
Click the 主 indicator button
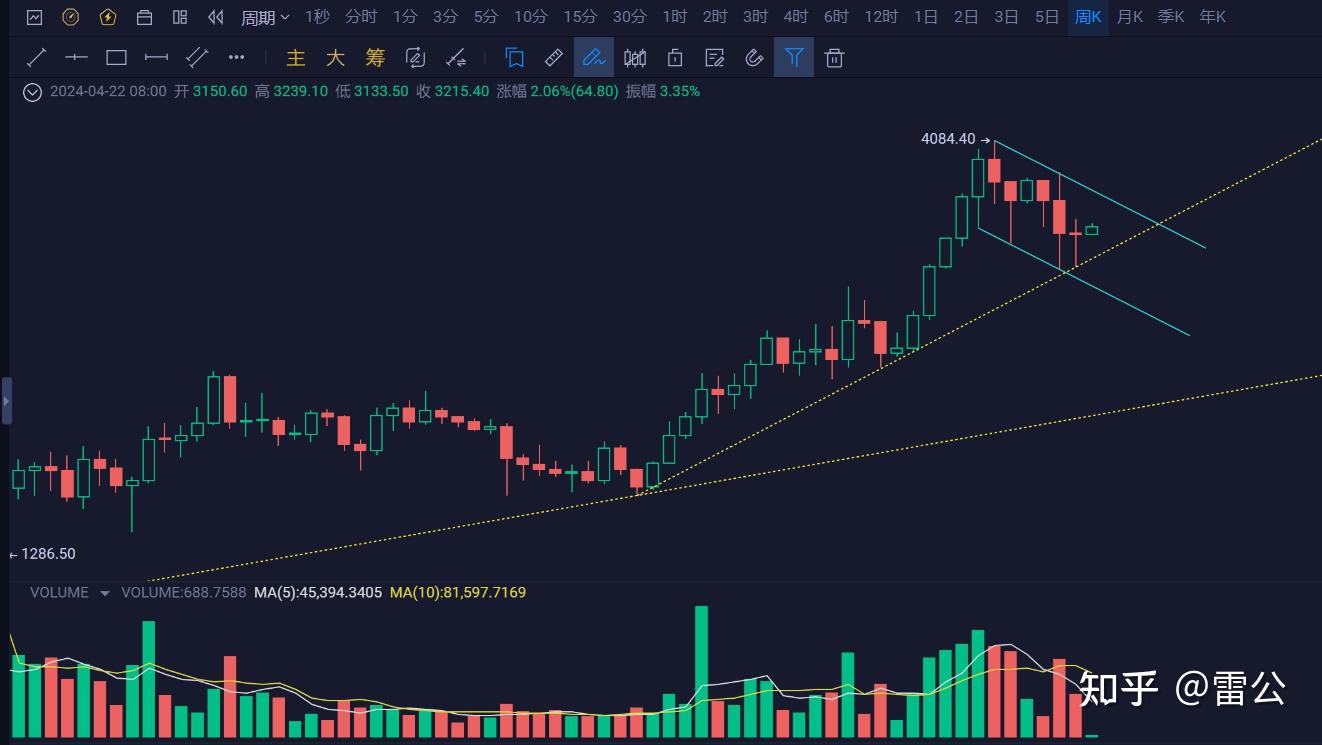[296, 58]
